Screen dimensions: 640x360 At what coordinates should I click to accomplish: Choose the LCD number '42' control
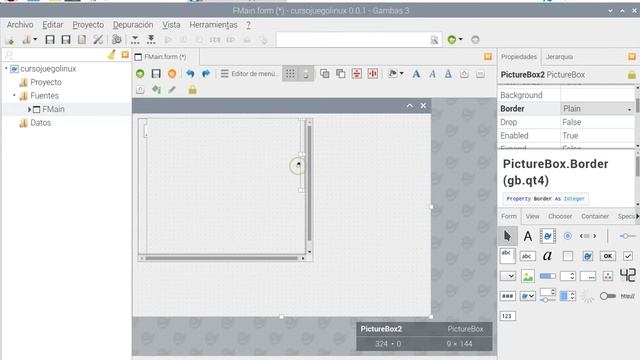[x=627, y=276]
